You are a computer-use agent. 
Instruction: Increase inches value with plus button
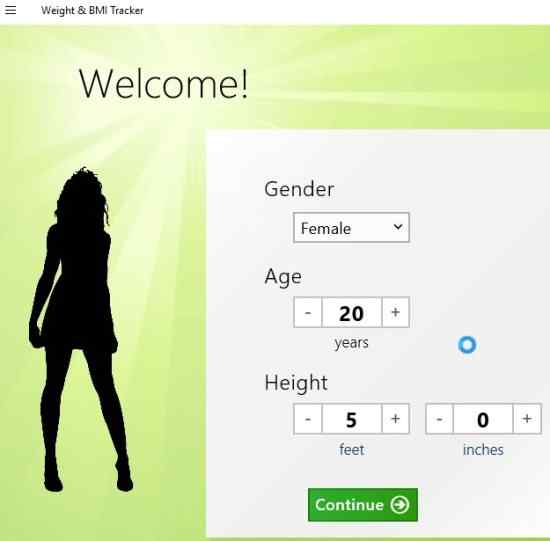click(x=527, y=419)
